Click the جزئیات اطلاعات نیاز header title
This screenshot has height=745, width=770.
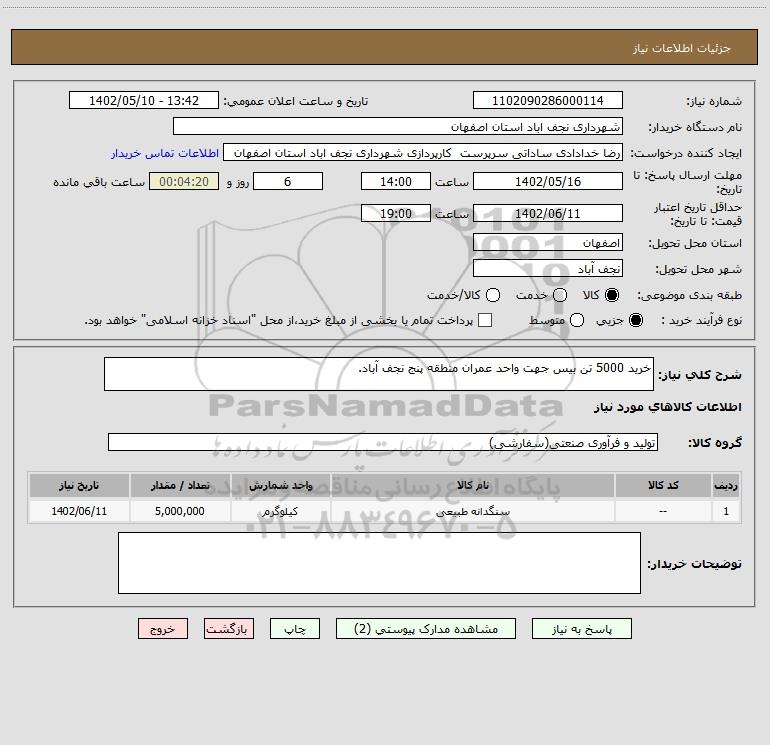coord(682,48)
